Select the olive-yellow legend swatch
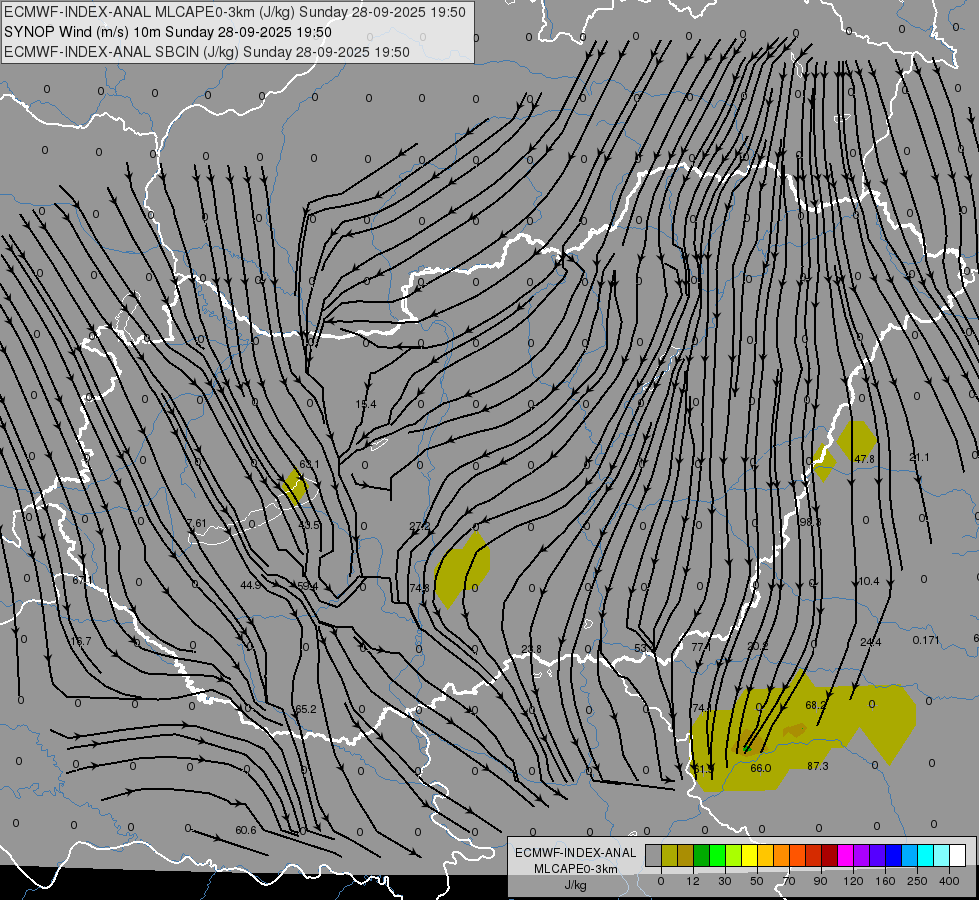 point(669,855)
